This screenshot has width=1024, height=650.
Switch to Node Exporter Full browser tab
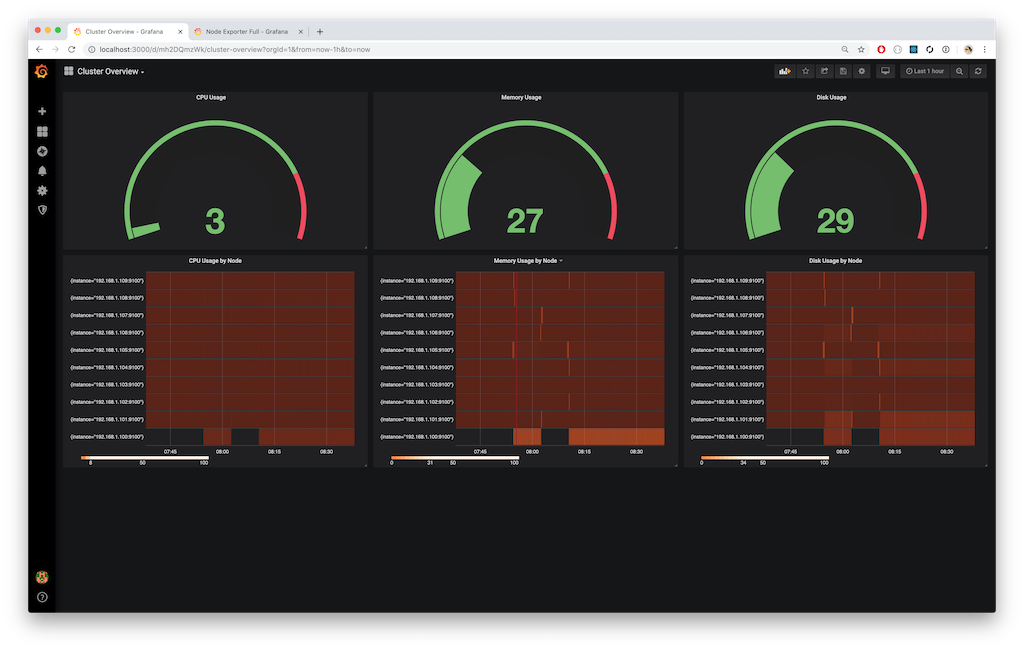[247, 31]
